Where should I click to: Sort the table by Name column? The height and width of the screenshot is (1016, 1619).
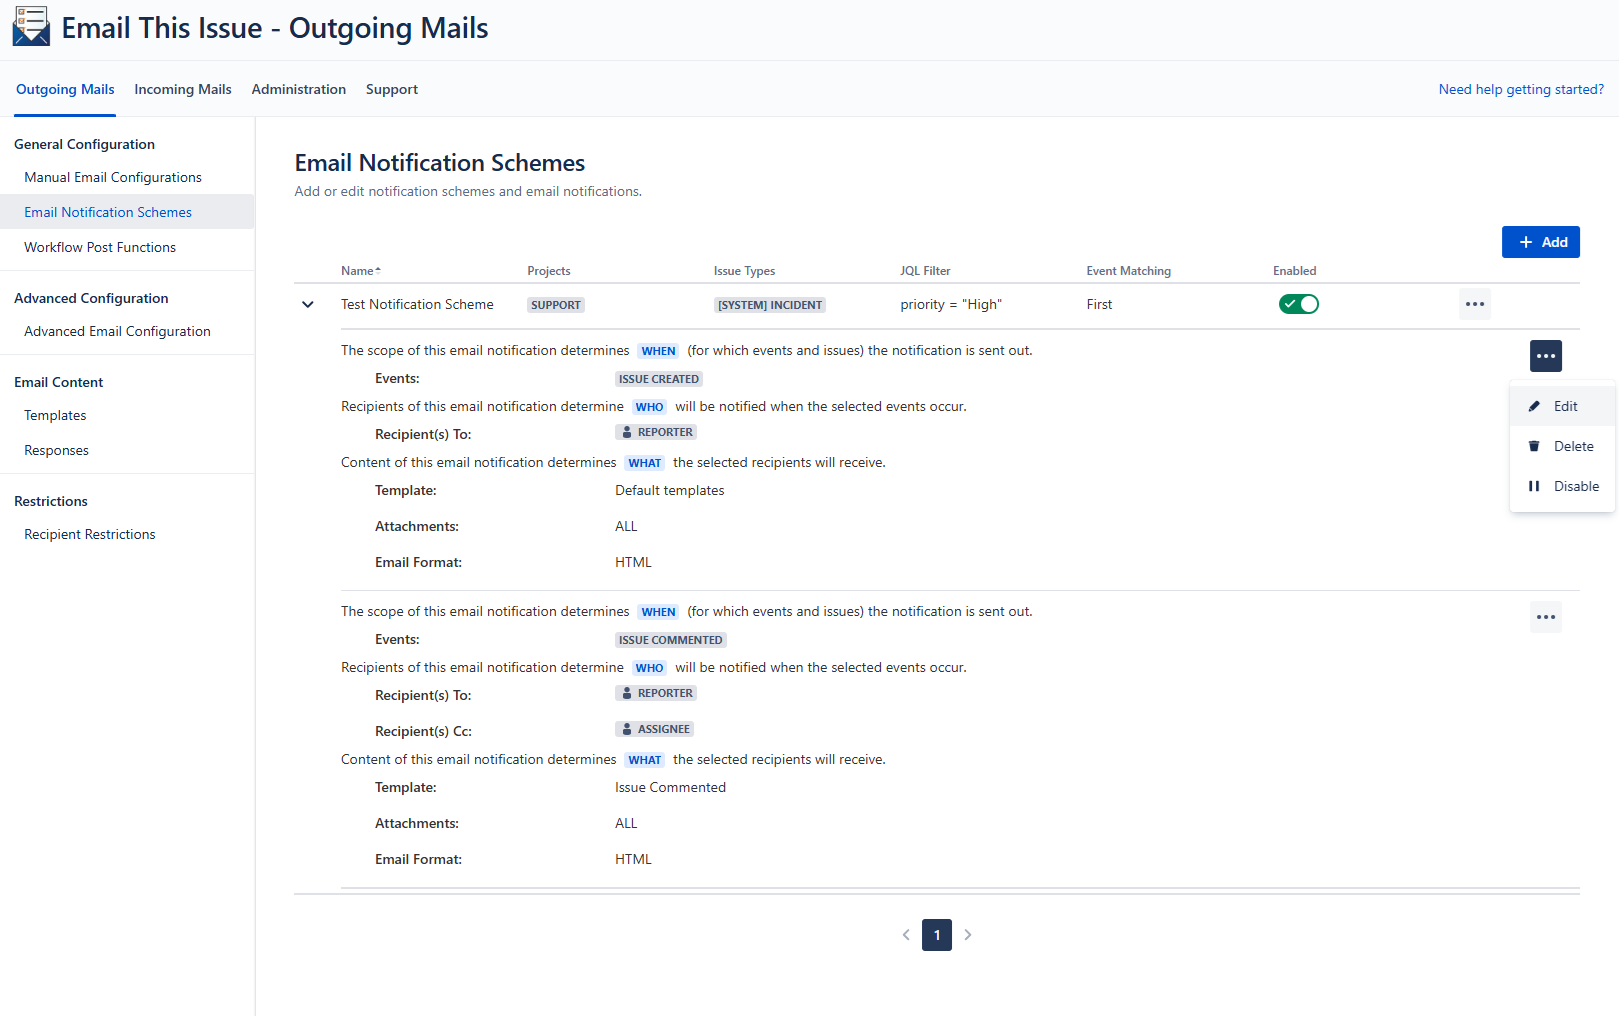pyautogui.click(x=360, y=271)
